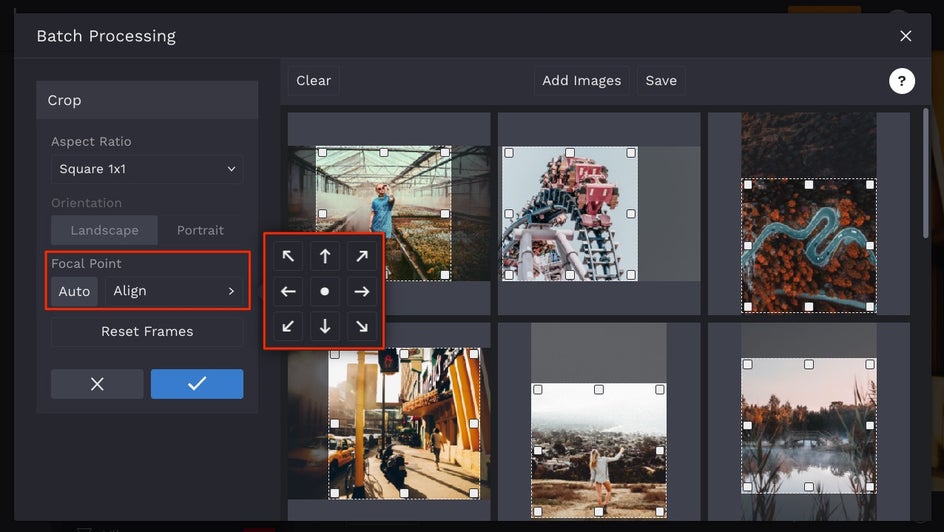This screenshot has height=532, width=944.
Task: Click the Aspect Ratio label
Action: point(91,141)
